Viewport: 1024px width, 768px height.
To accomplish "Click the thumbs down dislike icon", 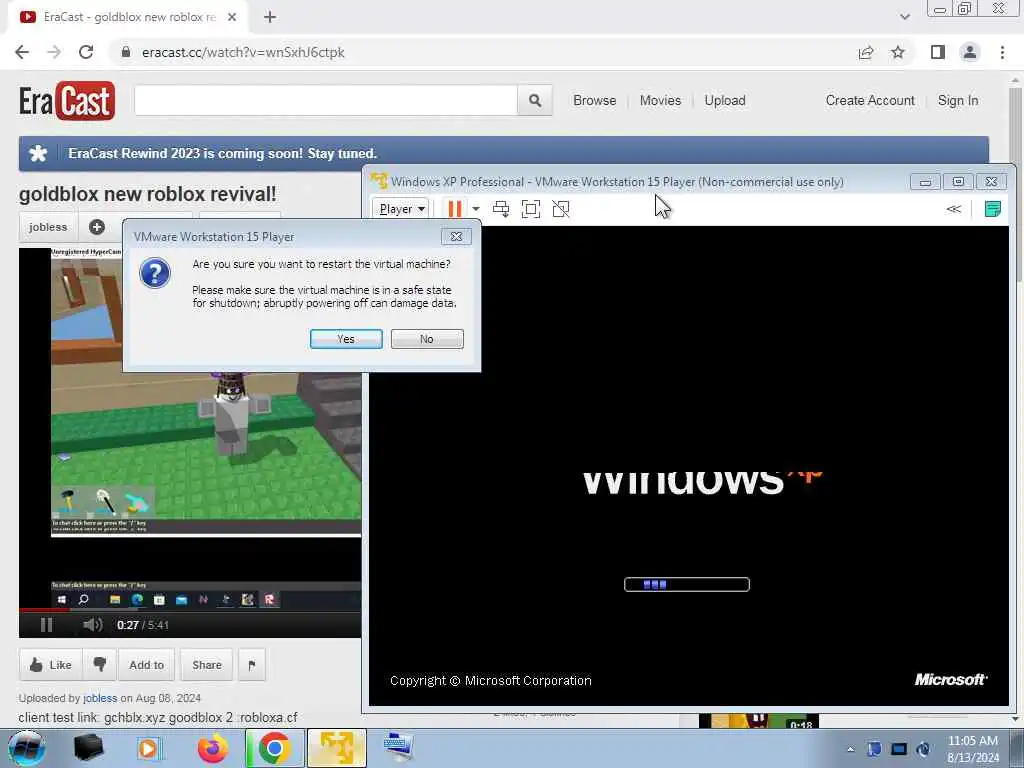I will click(100, 665).
